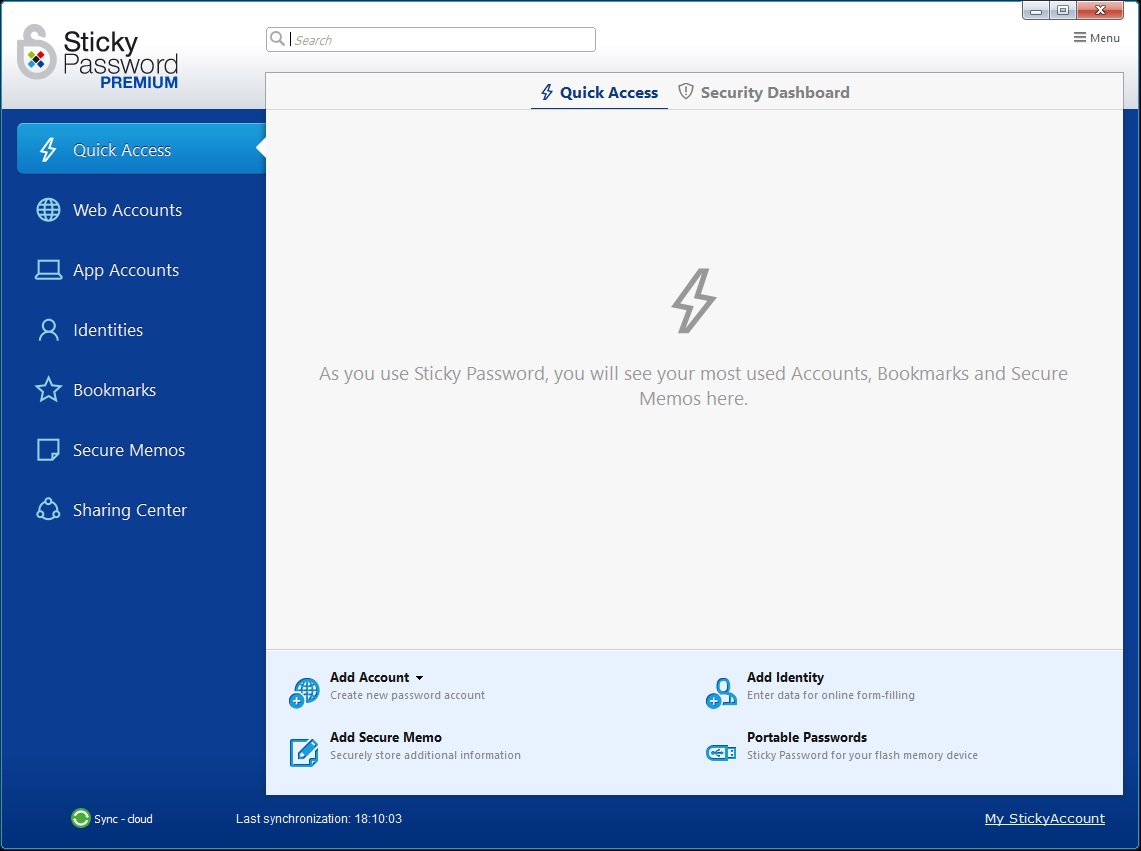This screenshot has width=1141, height=851.
Task: Open the Sharing Center
Action: [x=130, y=510]
